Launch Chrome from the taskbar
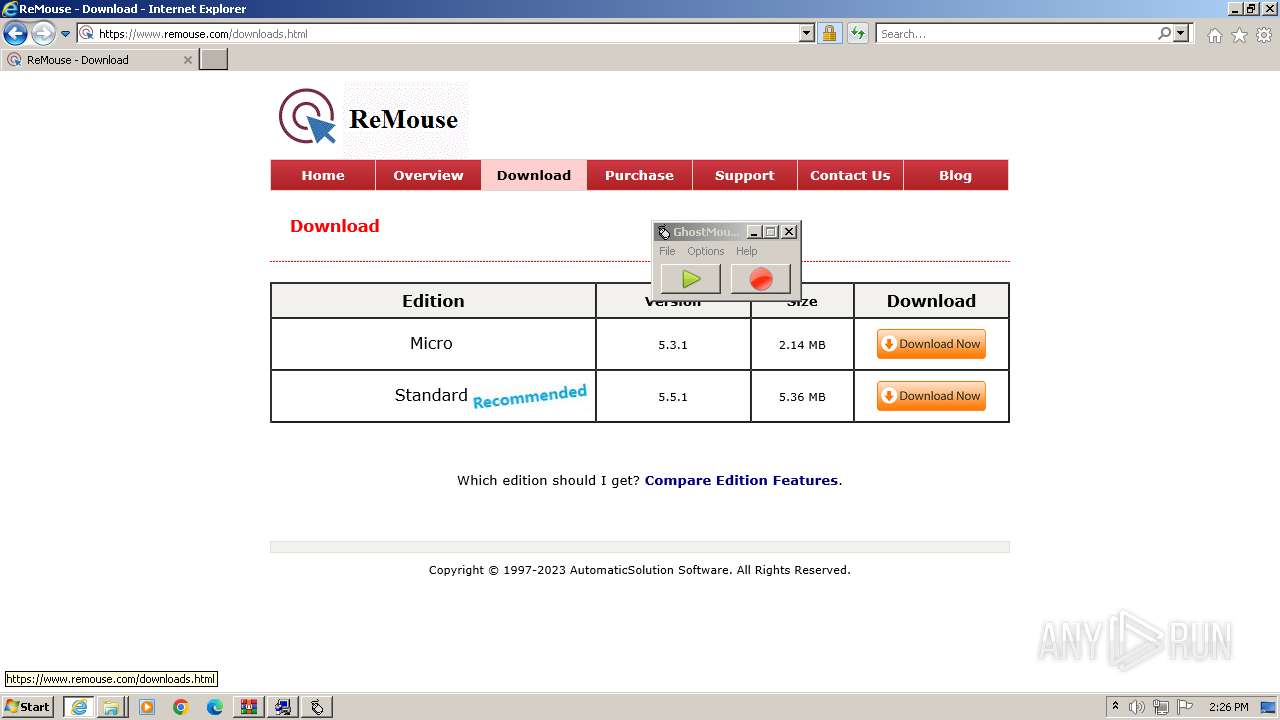The height and width of the screenshot is (720, 1280). [181, 707]
